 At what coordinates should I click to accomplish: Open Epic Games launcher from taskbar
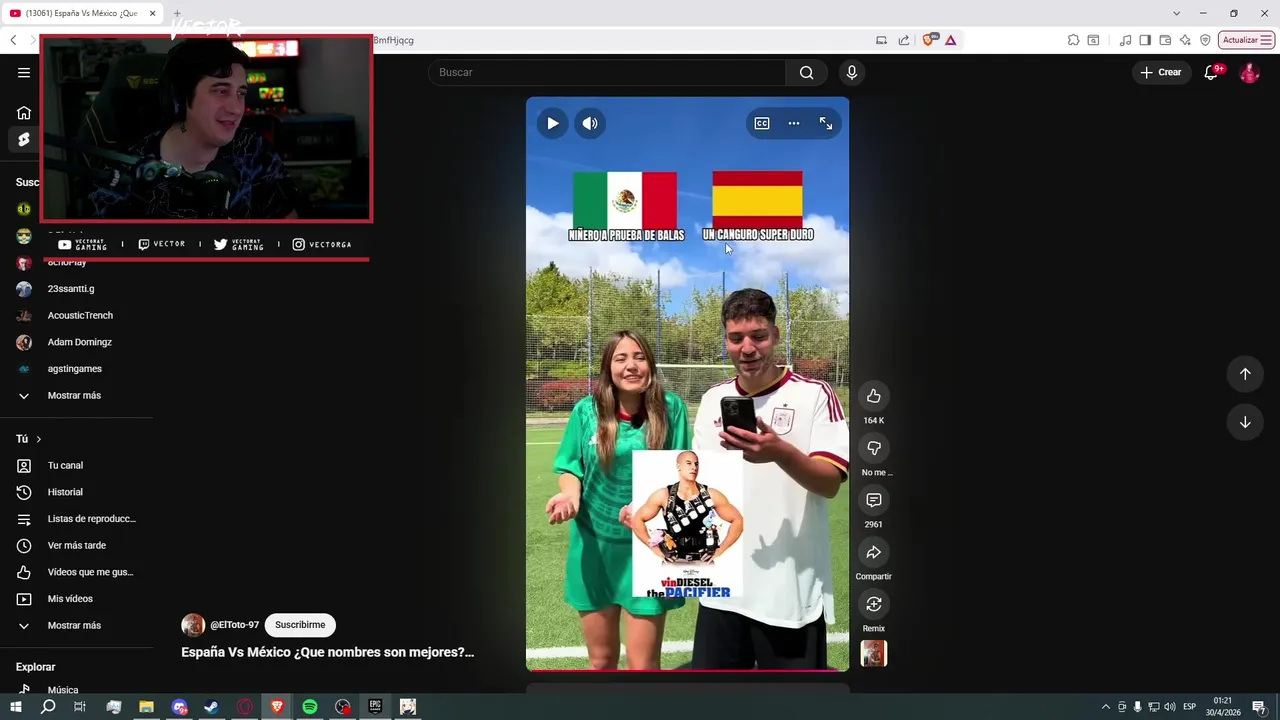pyautogui.click(x=375, y=707)
